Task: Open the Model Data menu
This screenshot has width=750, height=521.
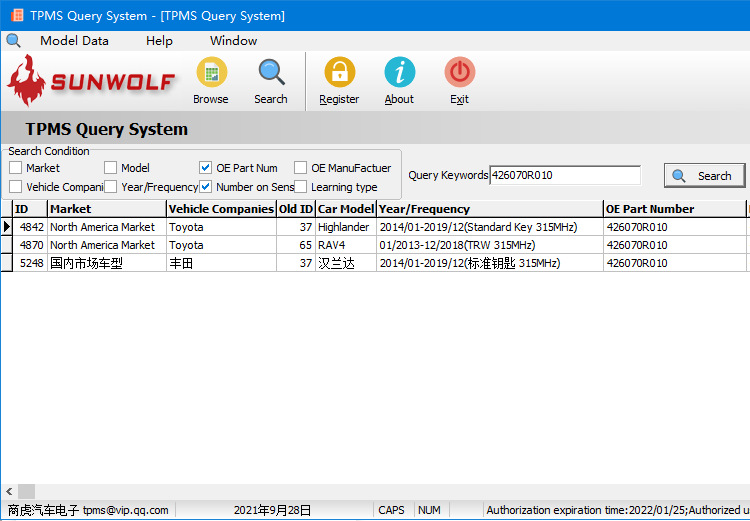Action: (74, 41)
